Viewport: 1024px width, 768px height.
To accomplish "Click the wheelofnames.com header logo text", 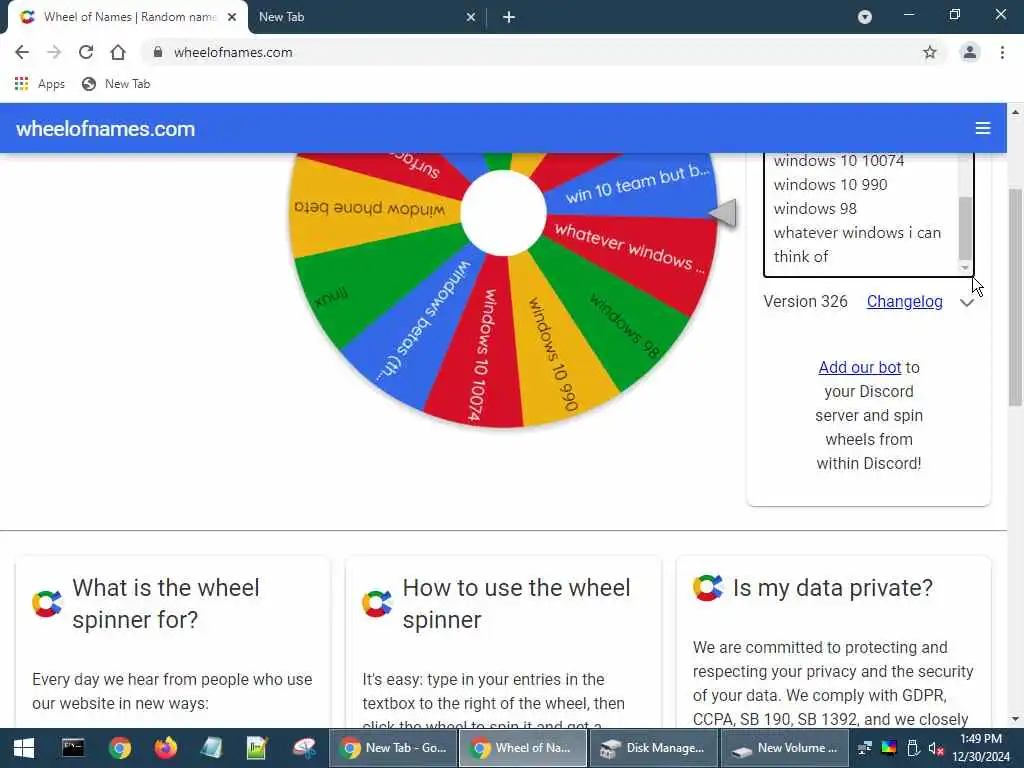I will (x=105, y=129).
